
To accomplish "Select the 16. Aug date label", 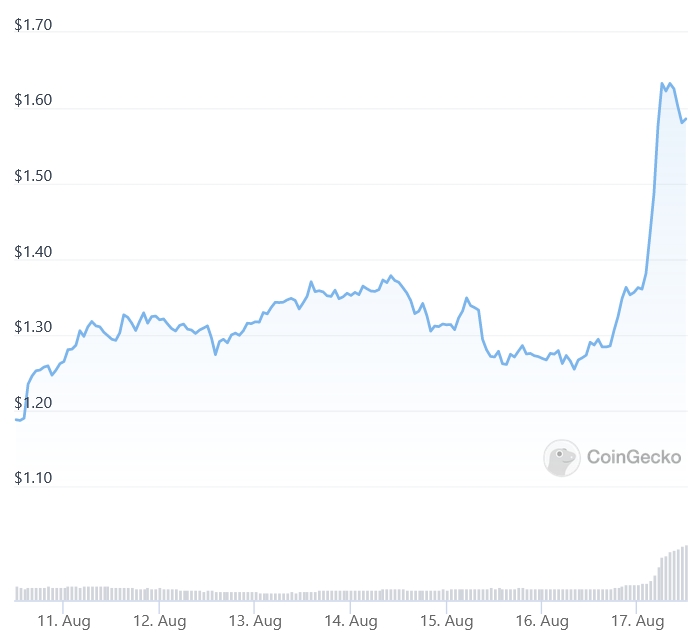I will 541,621.
